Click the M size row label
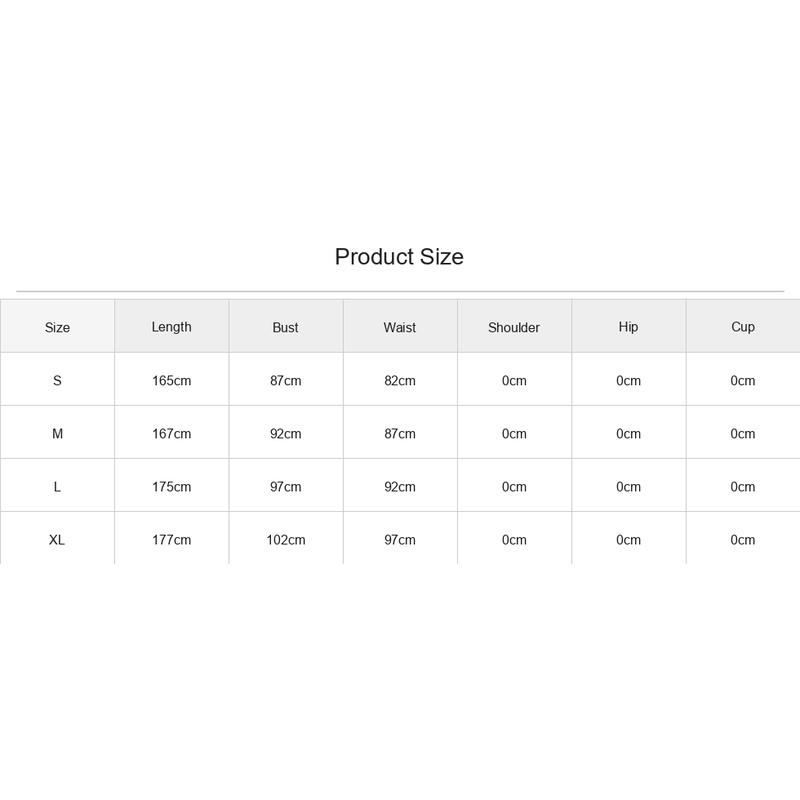The height and width of the screenshot is (800, 800). [57, 433]
